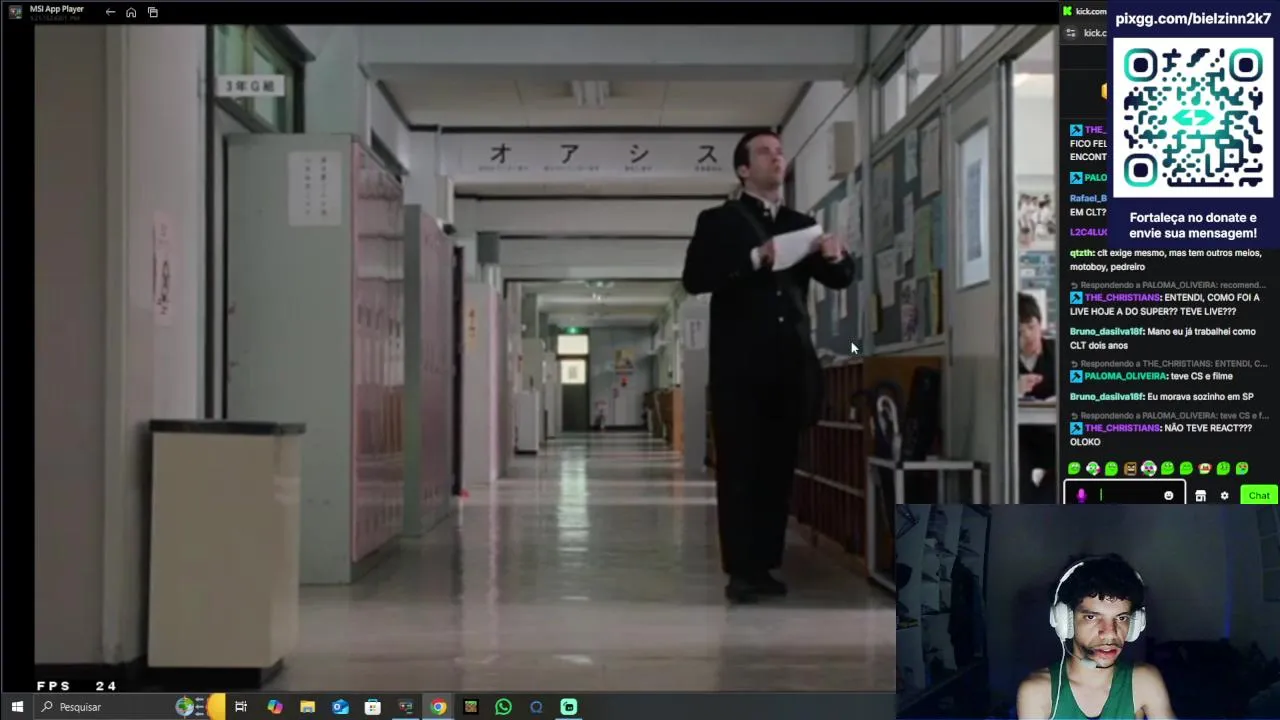Click the pixgg donate QR code

(x=1192, y=118)
